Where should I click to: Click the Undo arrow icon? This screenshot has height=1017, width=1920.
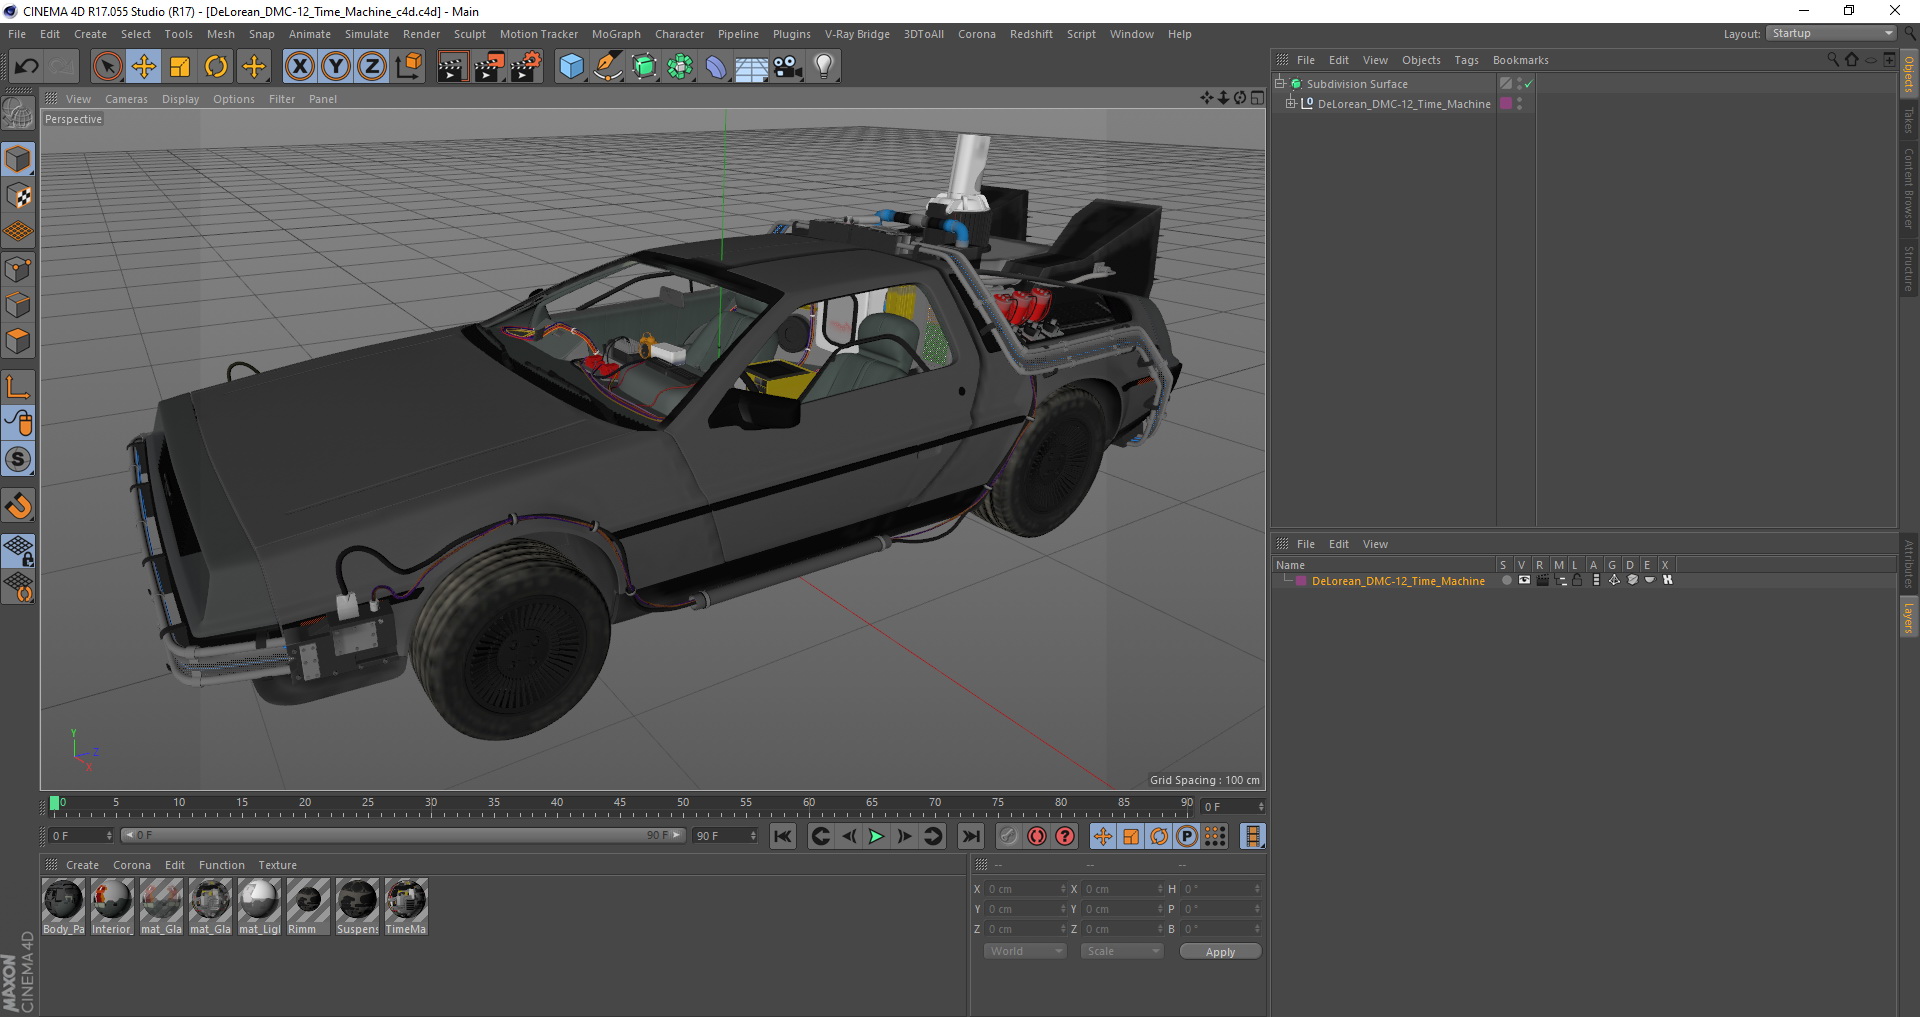[27, 67]
